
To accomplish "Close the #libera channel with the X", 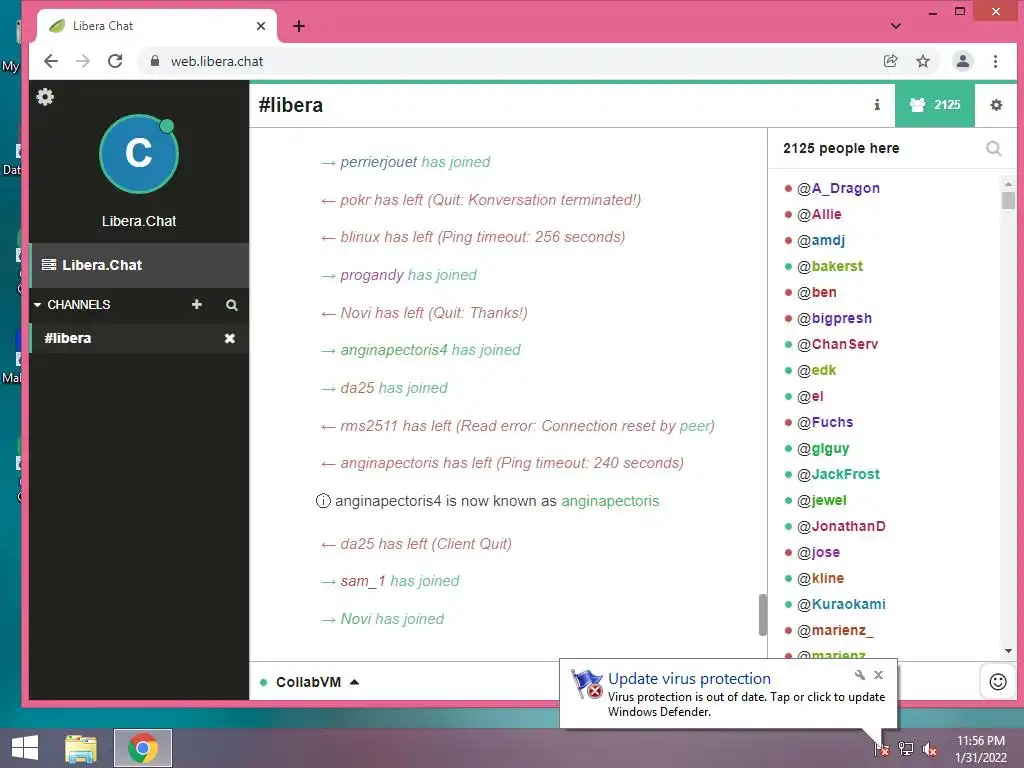I will pyautogui.click(x=230, y=338).
